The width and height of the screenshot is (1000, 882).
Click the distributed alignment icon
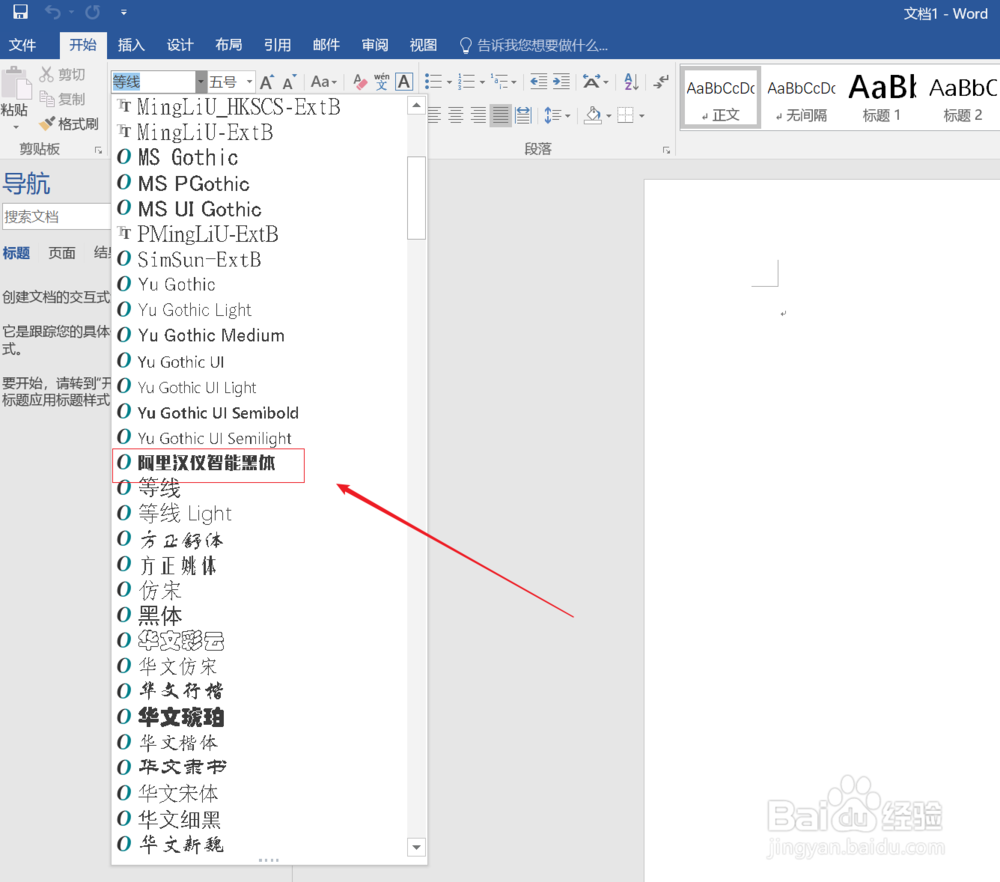(x=523, y=115)
